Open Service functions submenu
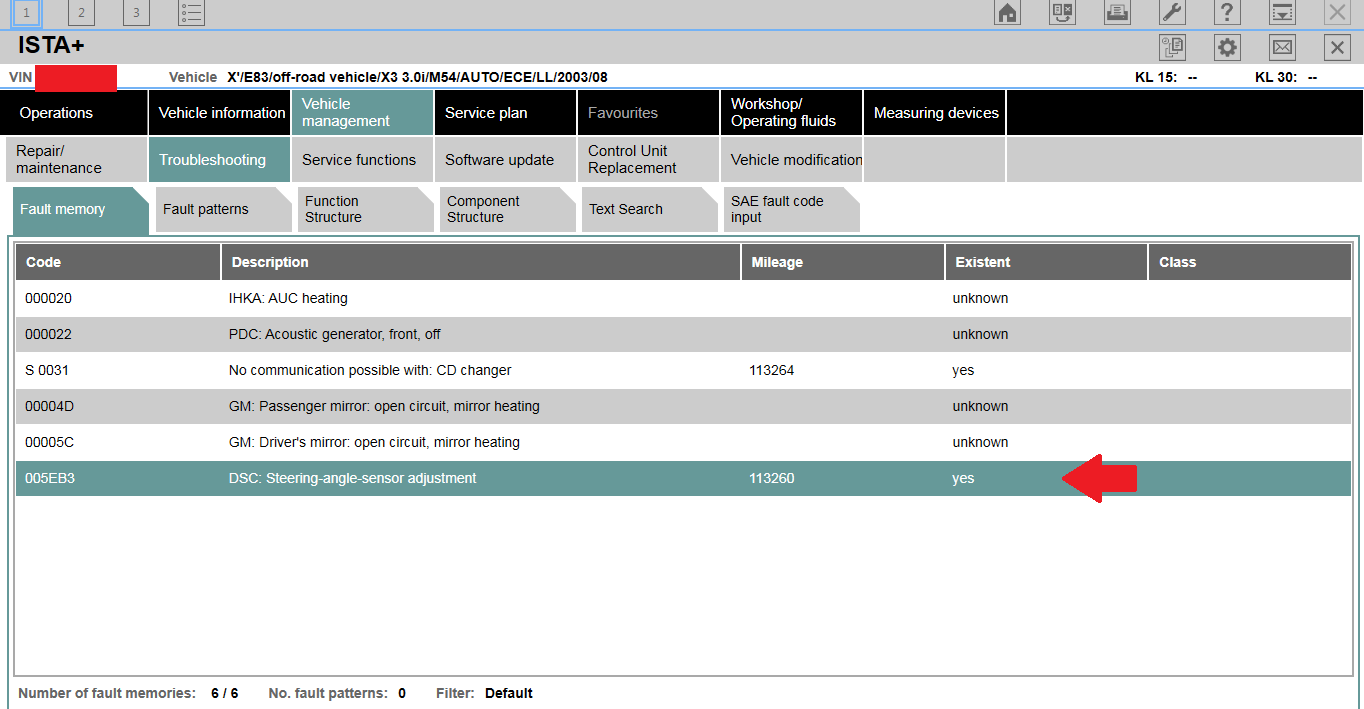The height and width of the screenshot is (709, 1364). 363,160
